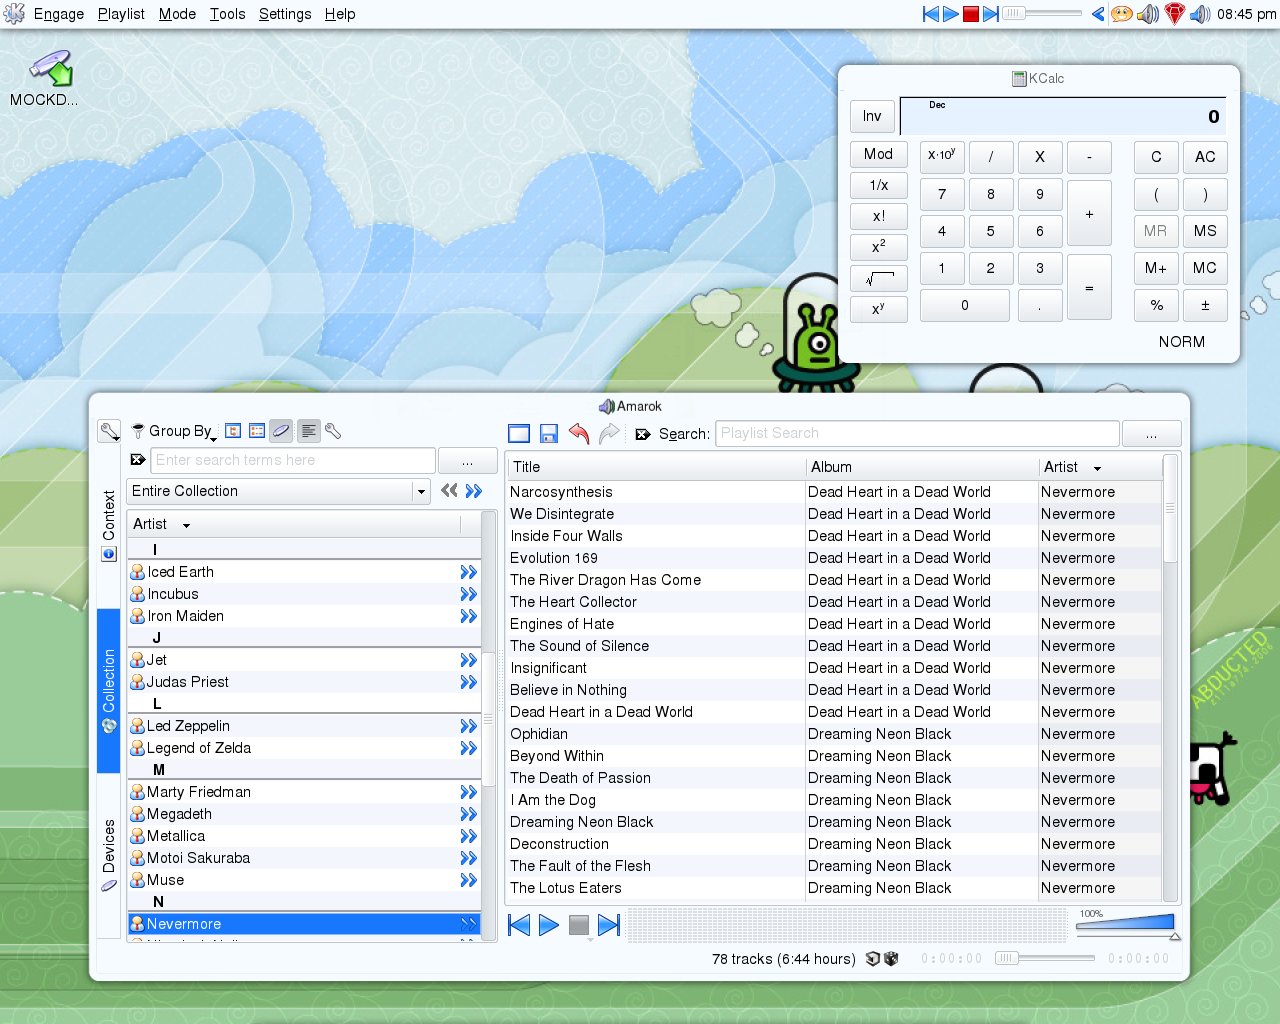The height and width of the screenshot is (1024, 1280).
Task: Expand Metallica artist arrows
Action: click(468, 836)
